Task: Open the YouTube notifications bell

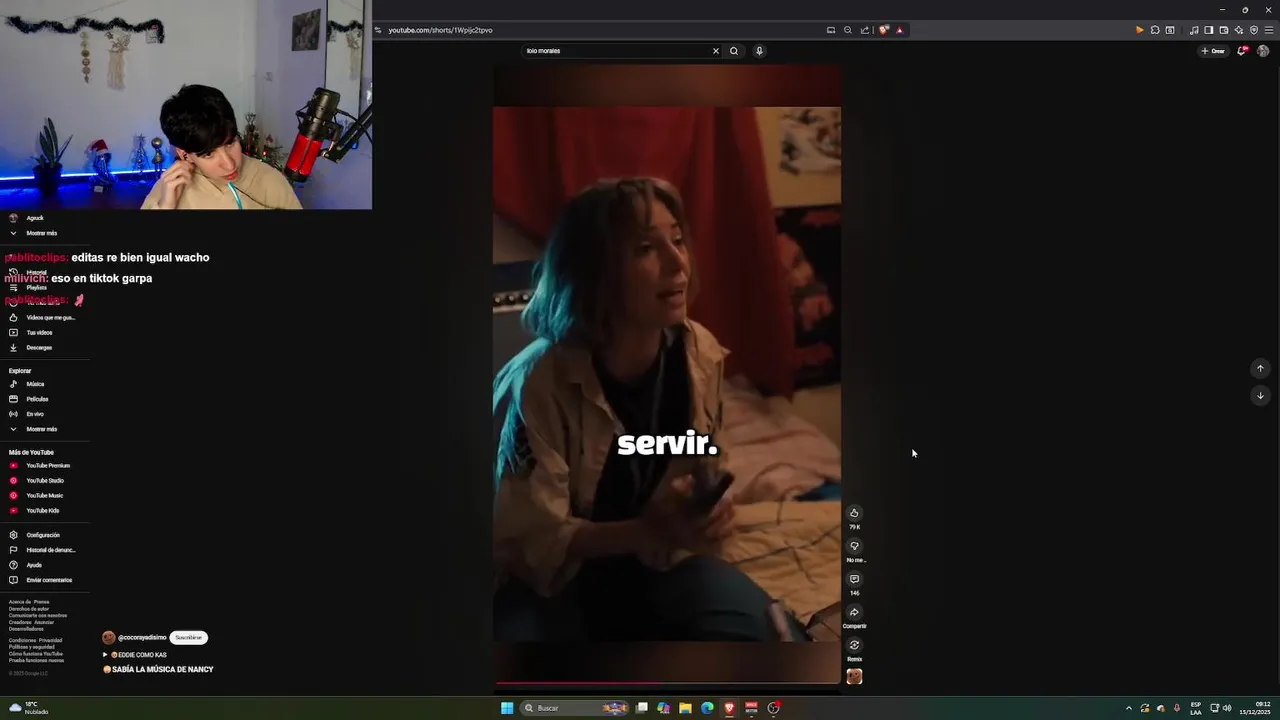Action: [x=1242, y=51]
